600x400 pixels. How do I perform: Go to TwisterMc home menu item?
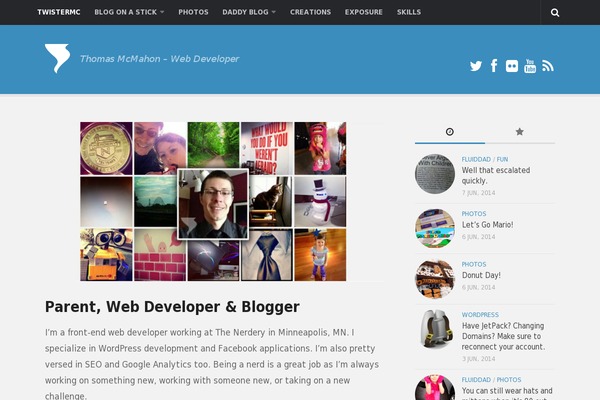click(x=59, y=12)
